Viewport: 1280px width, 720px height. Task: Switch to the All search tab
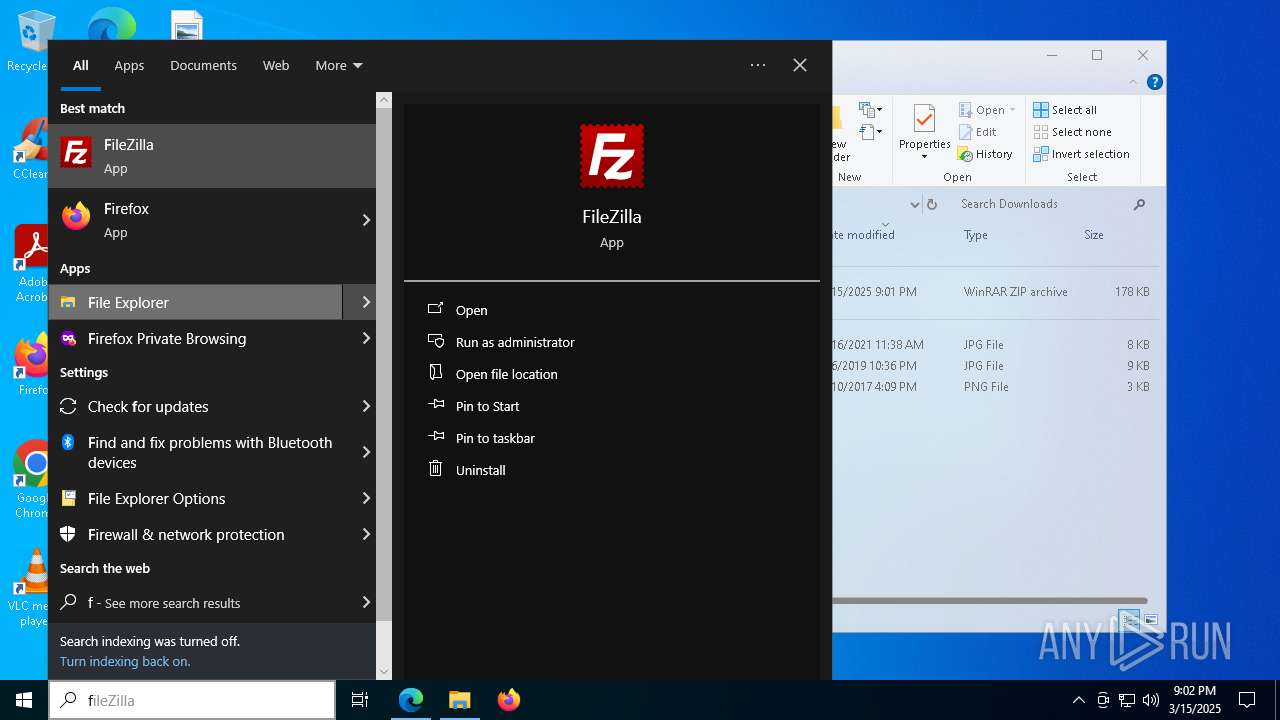pos(81,65)
